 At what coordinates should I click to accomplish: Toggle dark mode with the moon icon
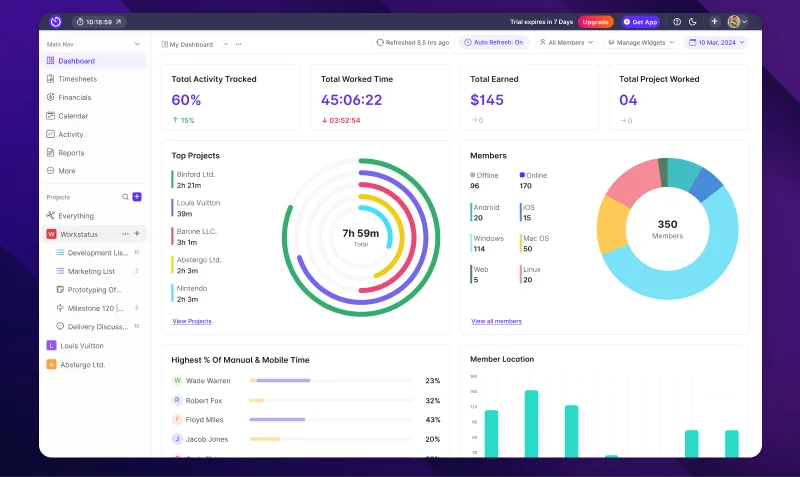coord(693,21)
